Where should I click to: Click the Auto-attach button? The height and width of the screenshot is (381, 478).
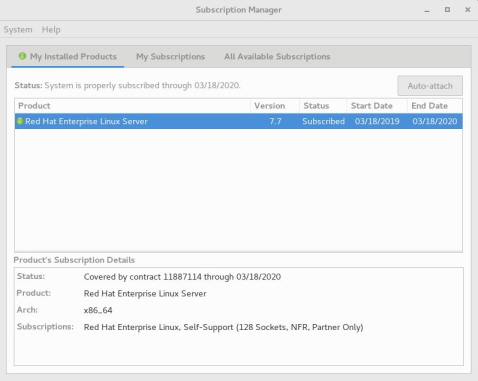(430, 86)
